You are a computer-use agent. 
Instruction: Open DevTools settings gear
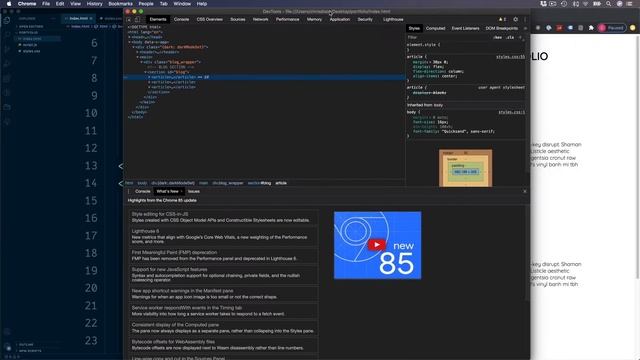[x=516, y=19]
